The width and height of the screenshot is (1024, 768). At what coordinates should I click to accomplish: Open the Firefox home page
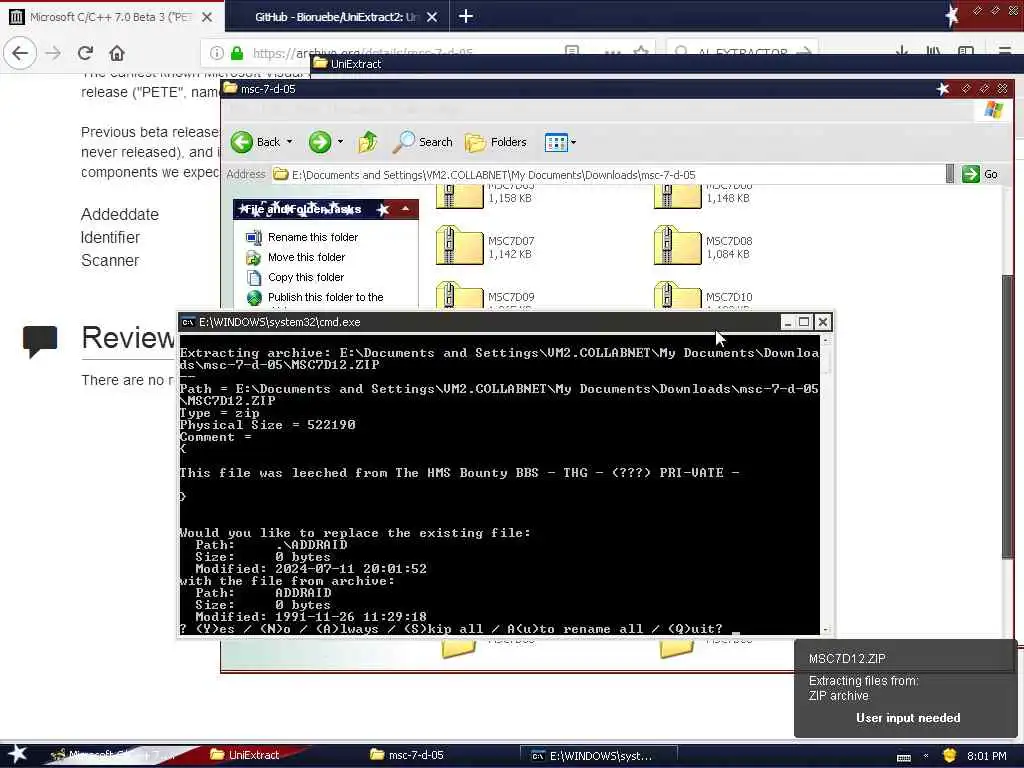pyautogui.click(x=117, y=53)
